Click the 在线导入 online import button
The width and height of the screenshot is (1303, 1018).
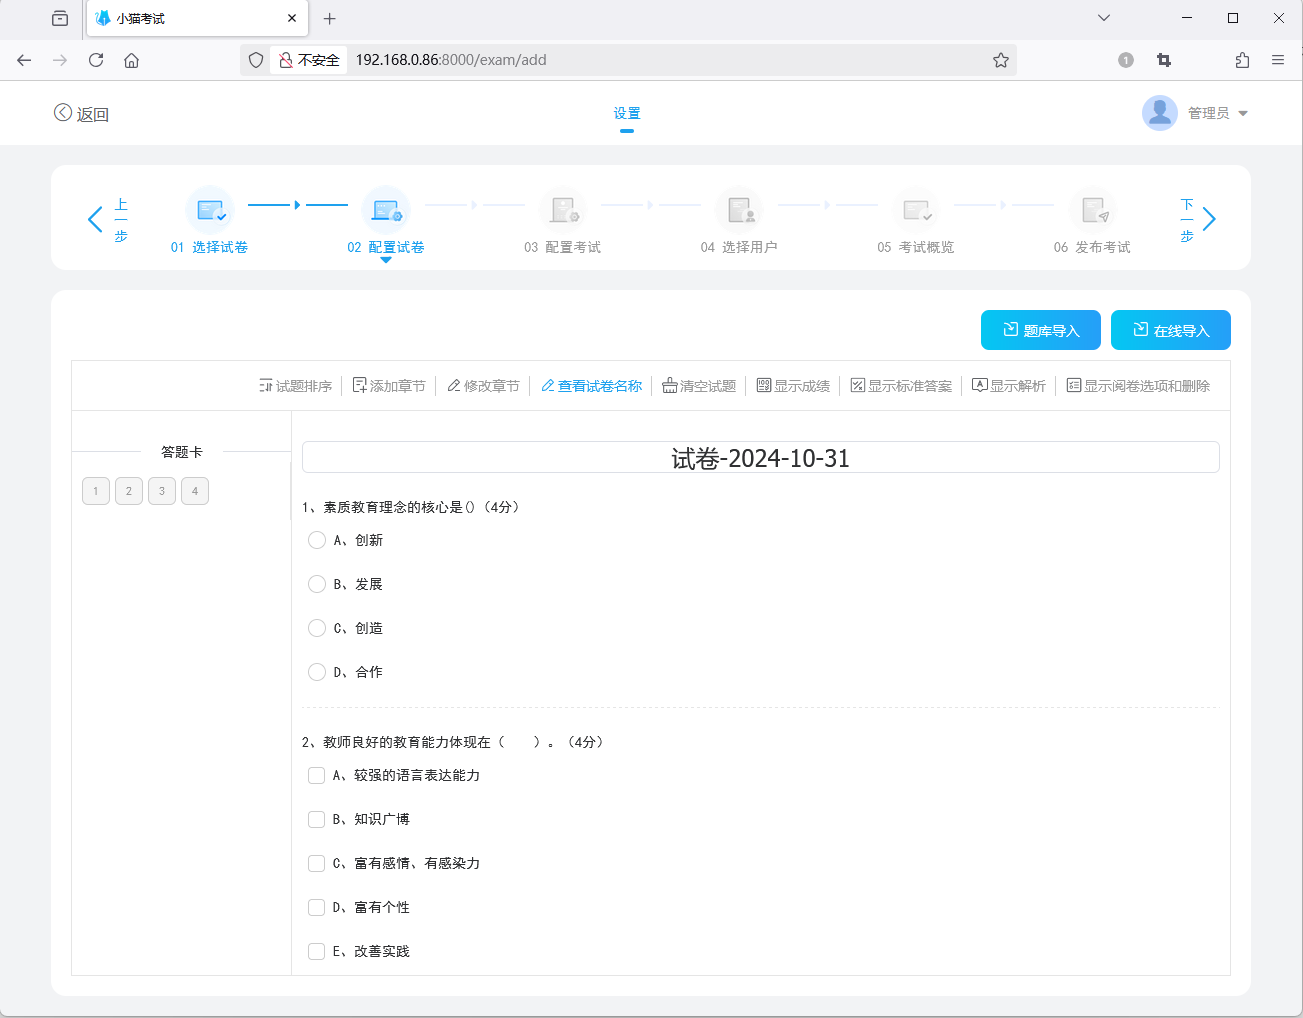click(1170, 330)
